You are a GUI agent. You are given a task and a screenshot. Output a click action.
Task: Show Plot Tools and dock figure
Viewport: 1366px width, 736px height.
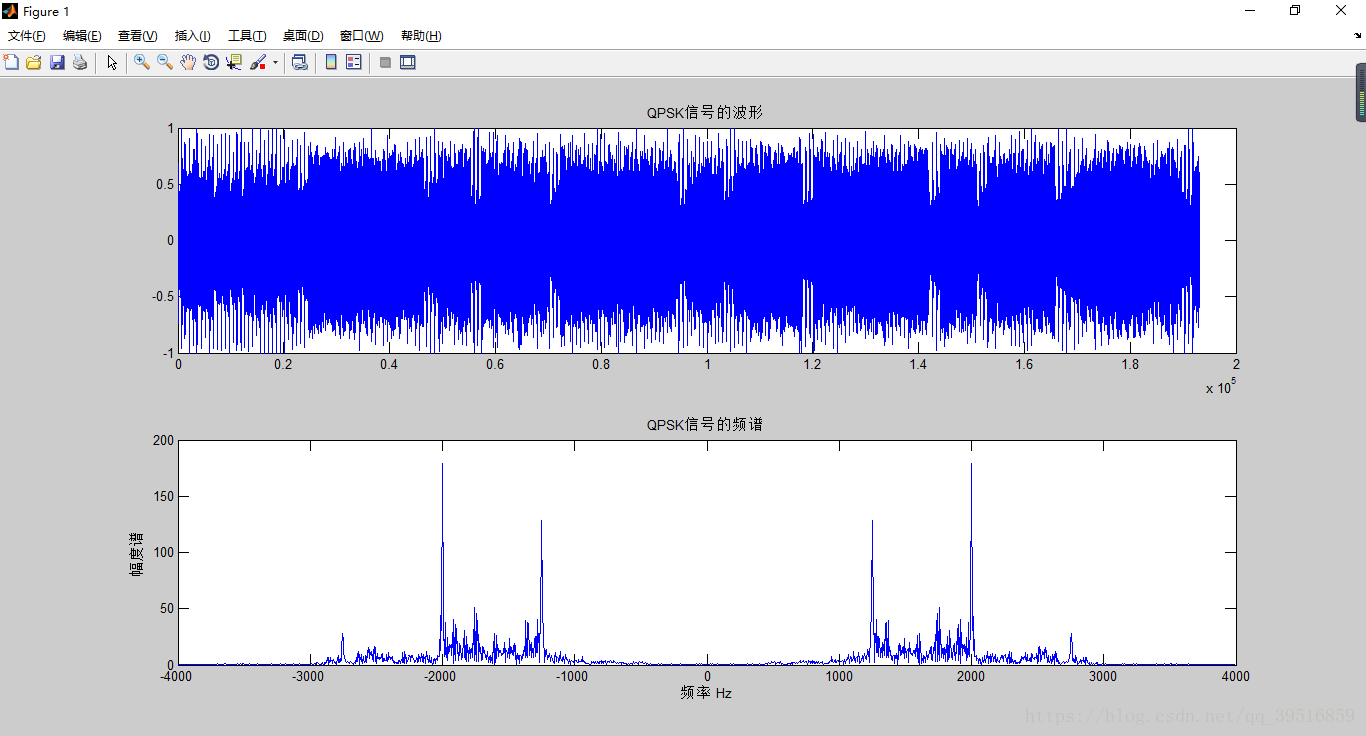coord(408,62)
